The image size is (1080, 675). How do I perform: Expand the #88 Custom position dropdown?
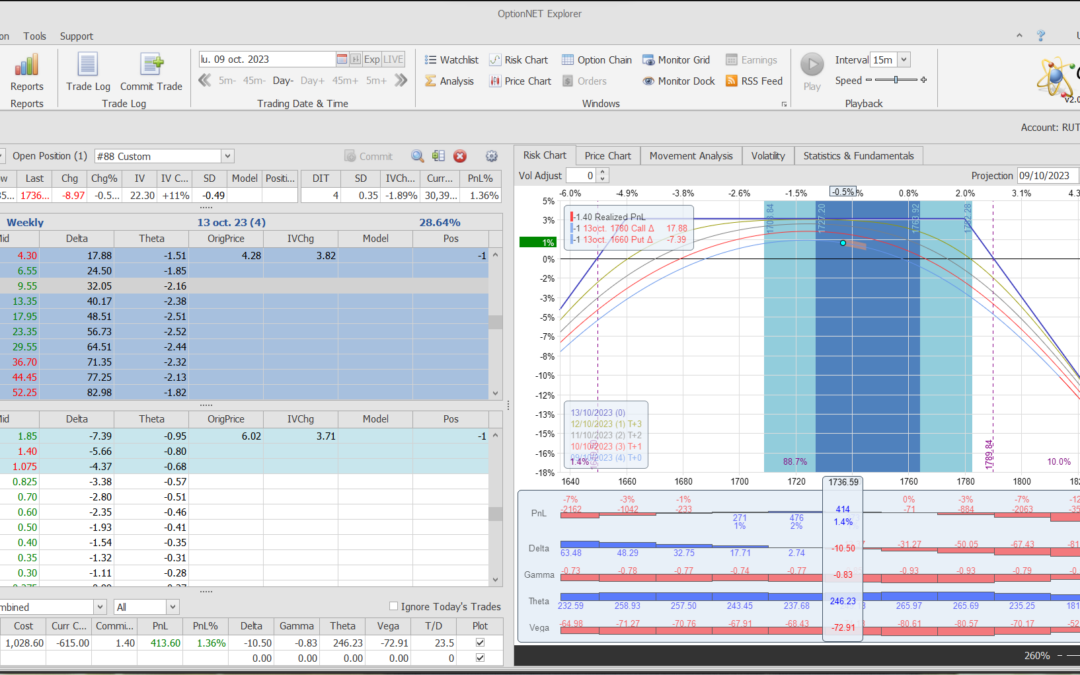tap(228, 156)
